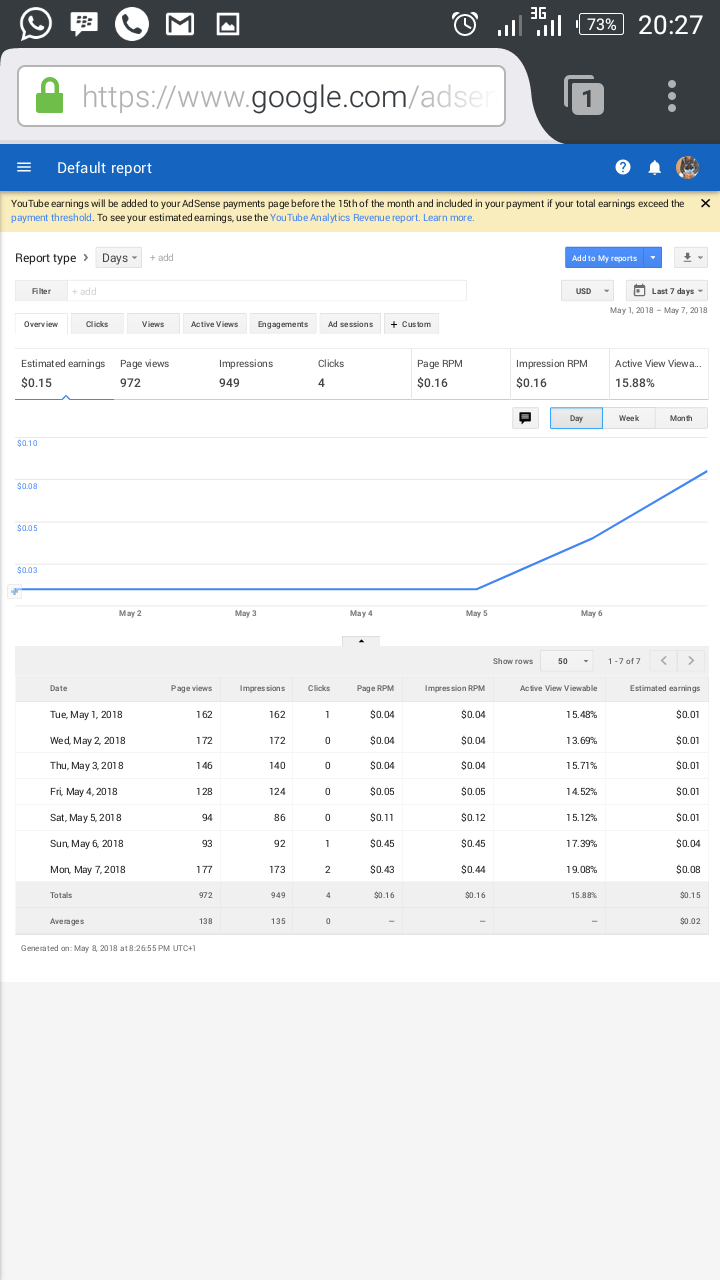Click the Filter add field
720x1280 pixels.
pos(267,291)
